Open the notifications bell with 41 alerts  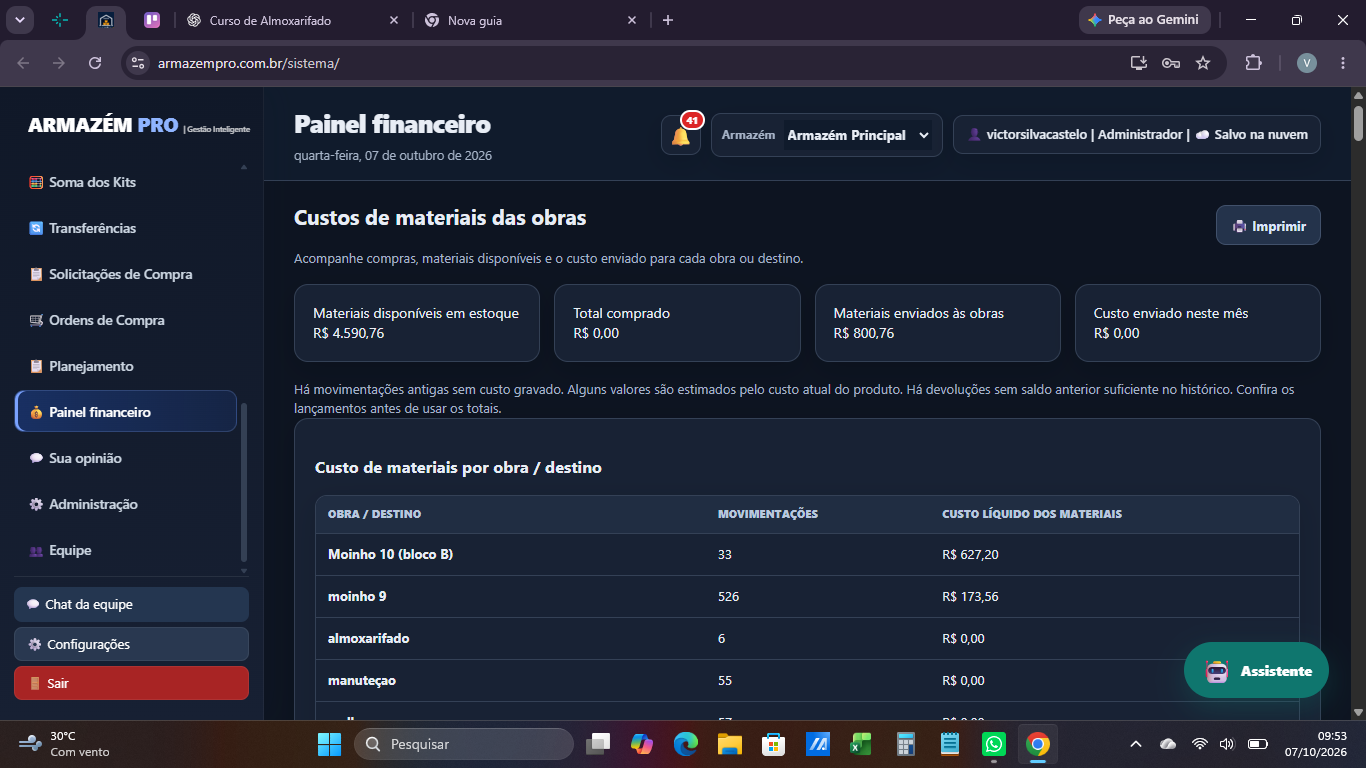[681, 135]
